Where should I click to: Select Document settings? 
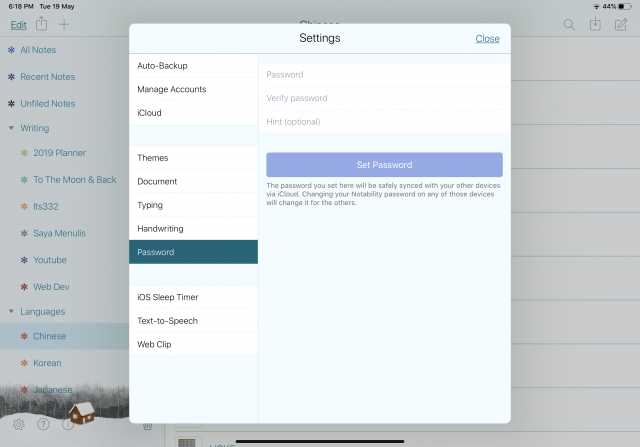193,182
